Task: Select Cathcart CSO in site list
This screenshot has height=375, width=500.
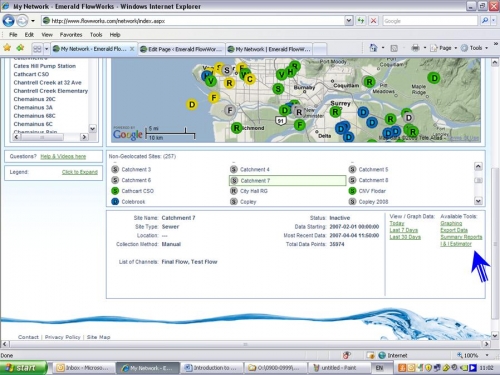Action: pyautogui.click(x=31, y=74)
